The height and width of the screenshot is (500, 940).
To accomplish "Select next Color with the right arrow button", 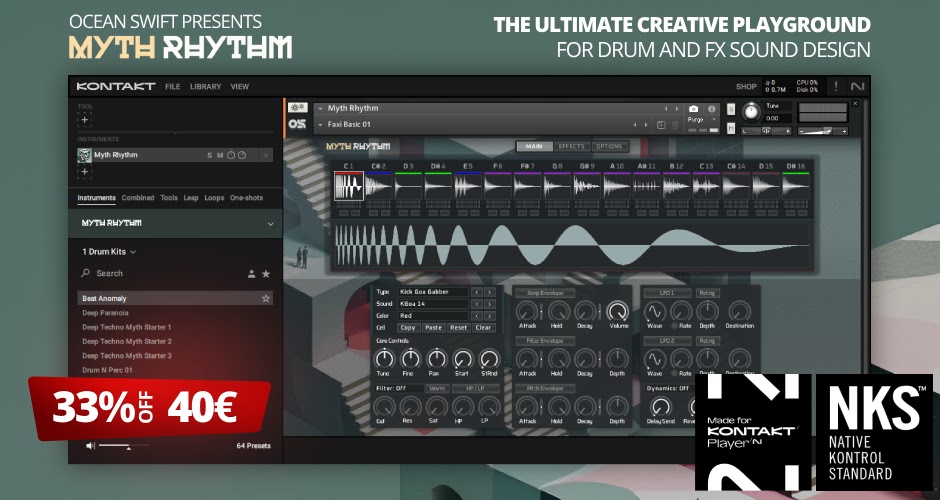I will tap(490, 316).
